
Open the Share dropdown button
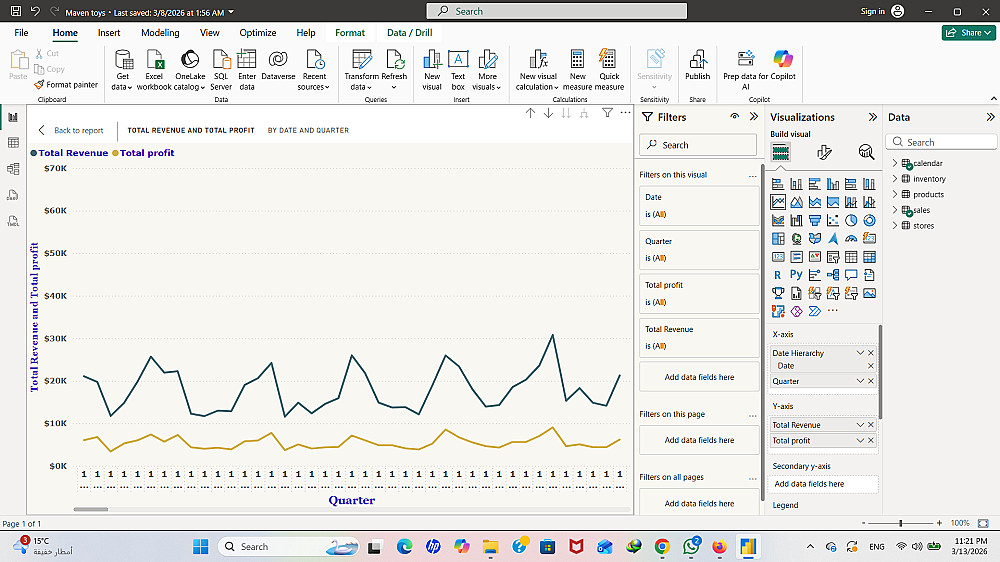tap(968, 33)
